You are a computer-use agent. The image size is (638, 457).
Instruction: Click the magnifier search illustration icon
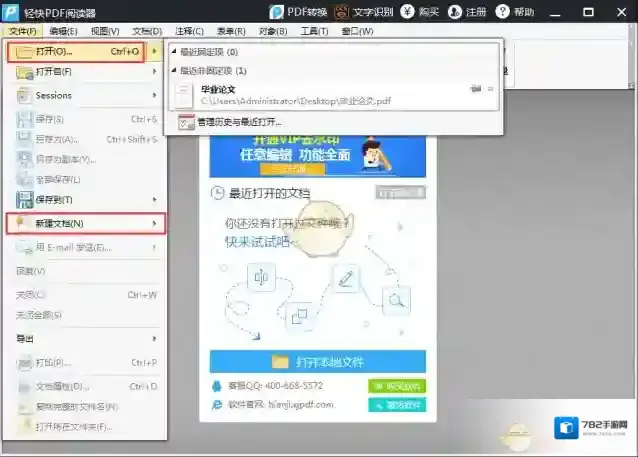pos(396,301)
